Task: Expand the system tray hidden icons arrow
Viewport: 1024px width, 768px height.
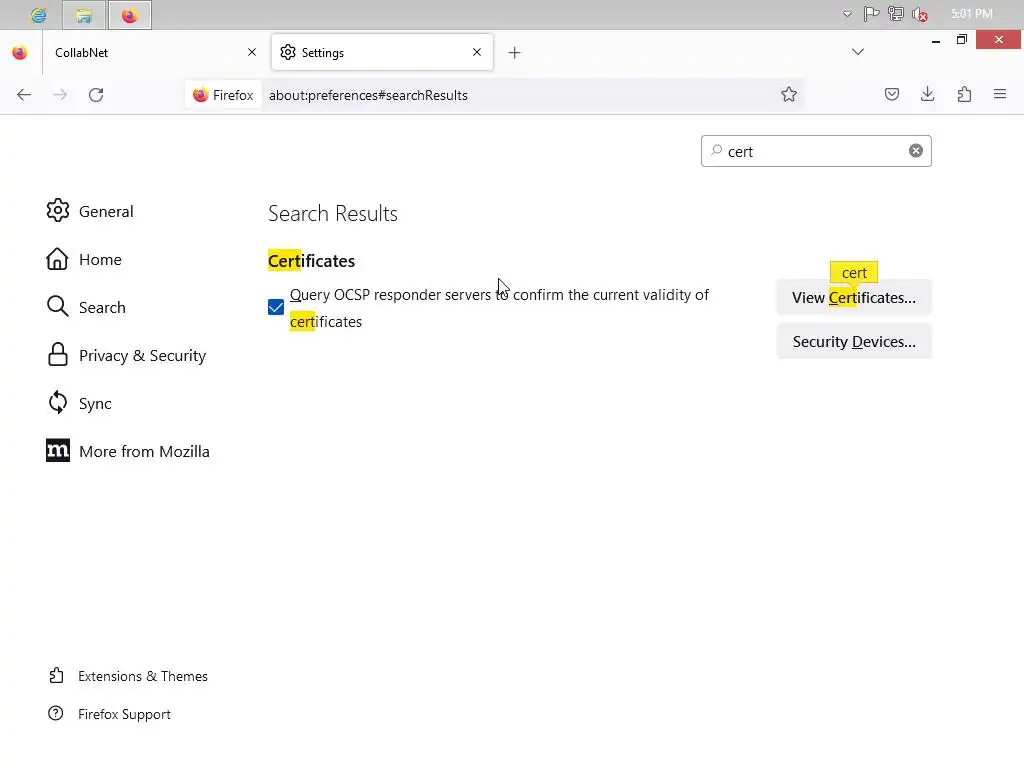Action: click(x=848, y=15)
